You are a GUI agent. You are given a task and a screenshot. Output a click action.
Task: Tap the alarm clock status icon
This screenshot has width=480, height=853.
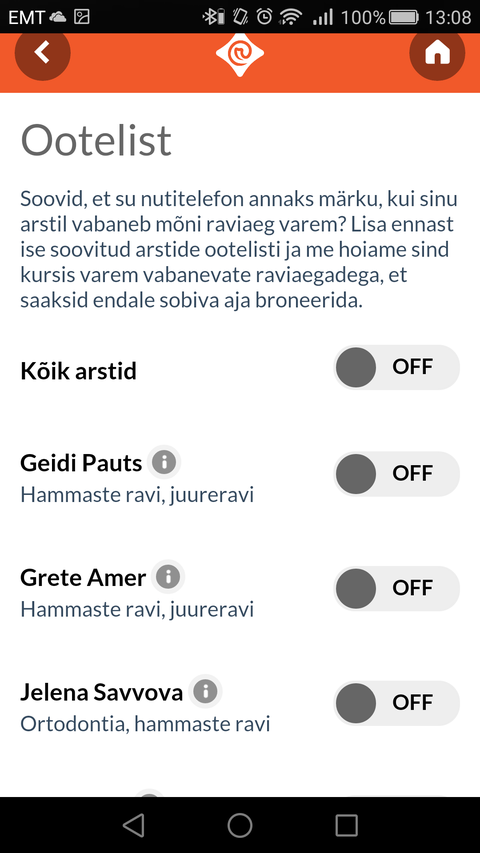pos(264,17)
